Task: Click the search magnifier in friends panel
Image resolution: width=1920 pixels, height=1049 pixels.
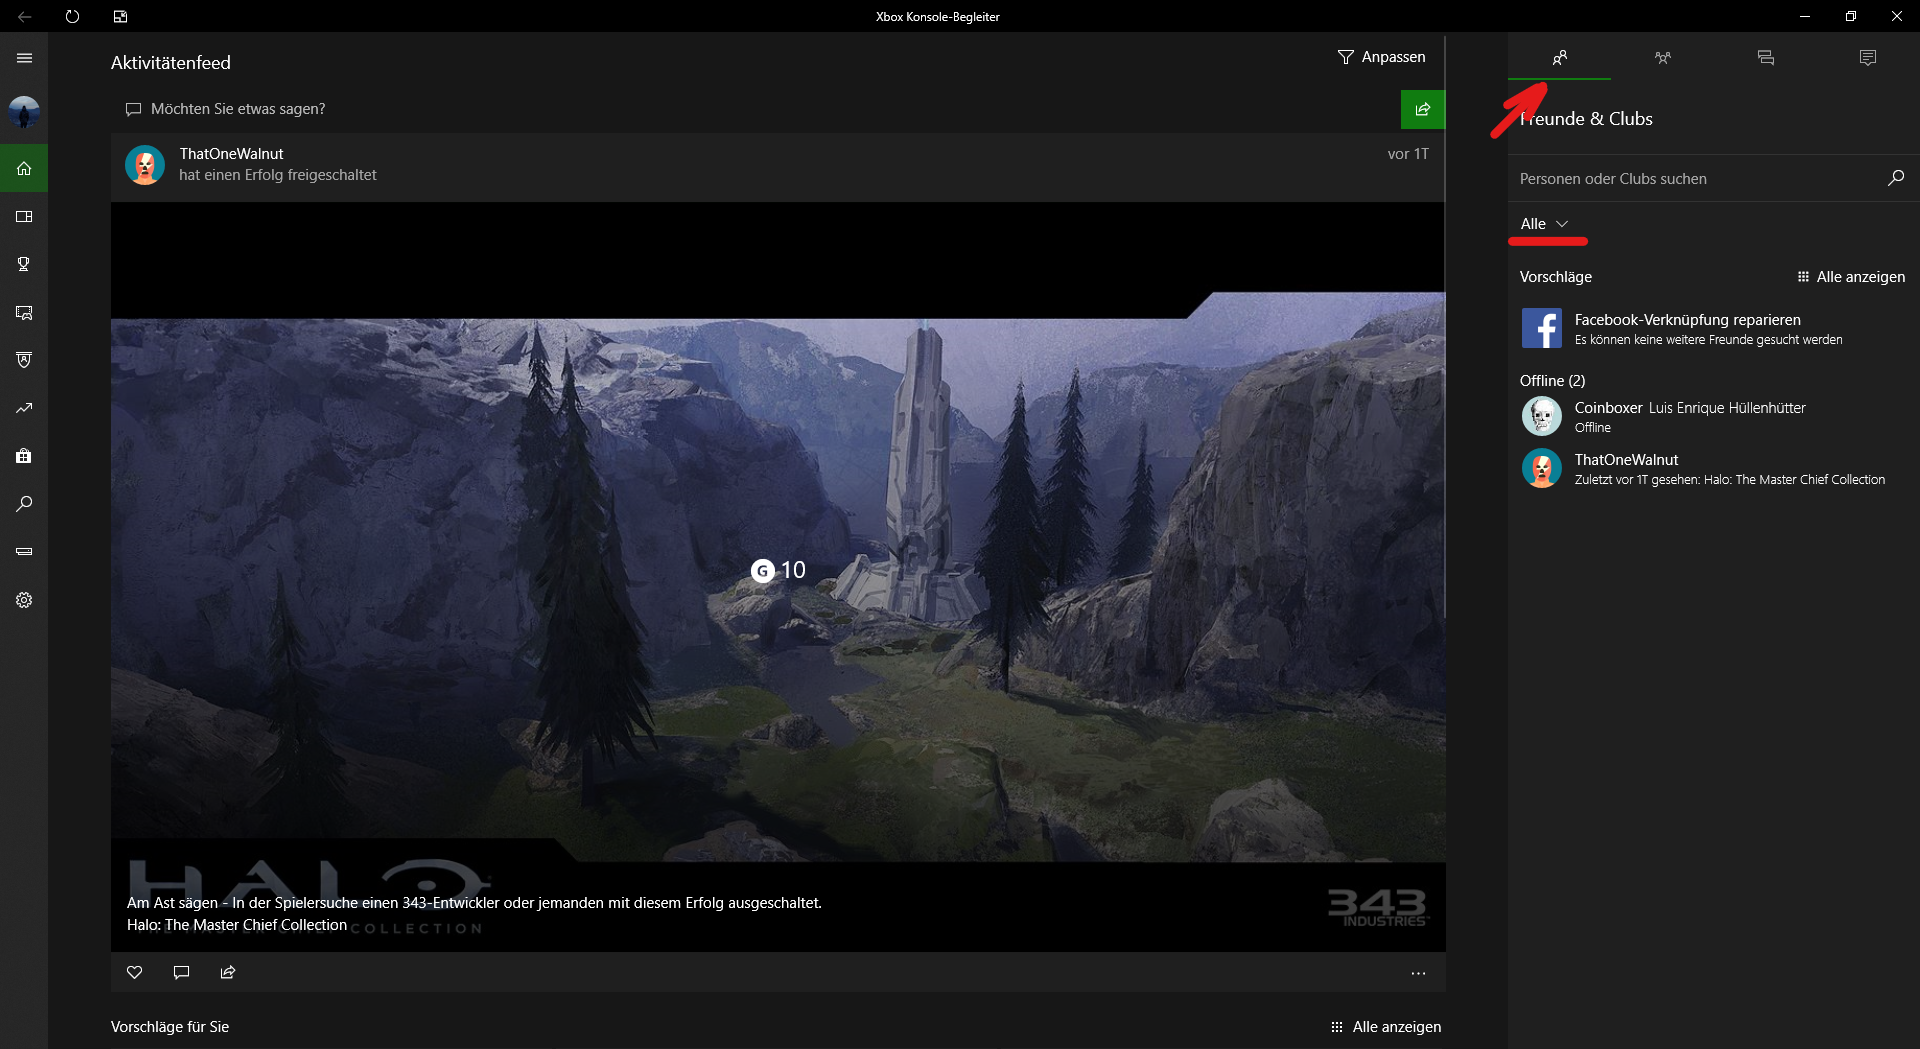Action: click(1895, 178)
